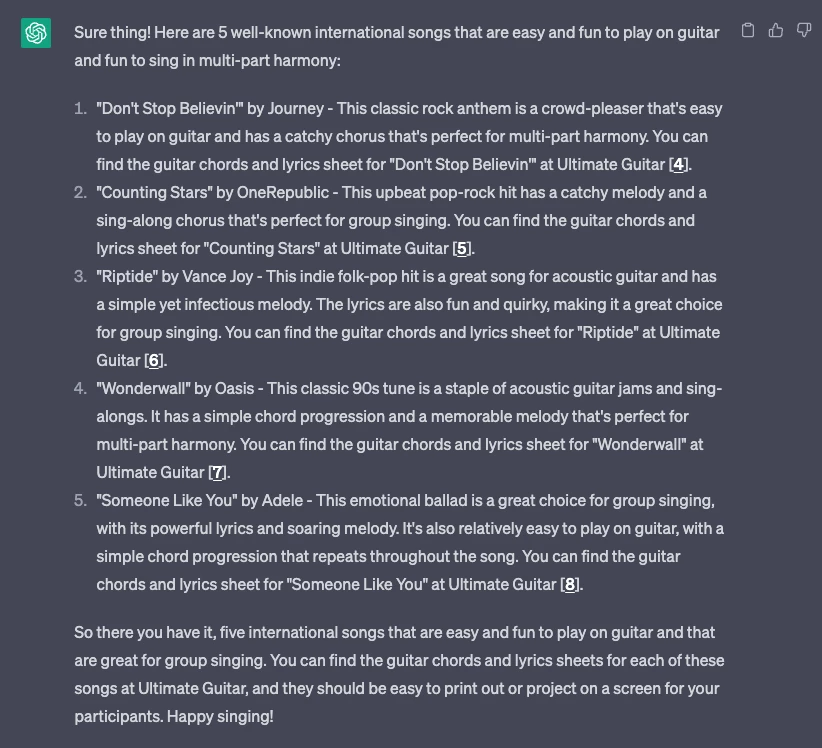Mark the response with thumbs down

[x=804, y=31]
